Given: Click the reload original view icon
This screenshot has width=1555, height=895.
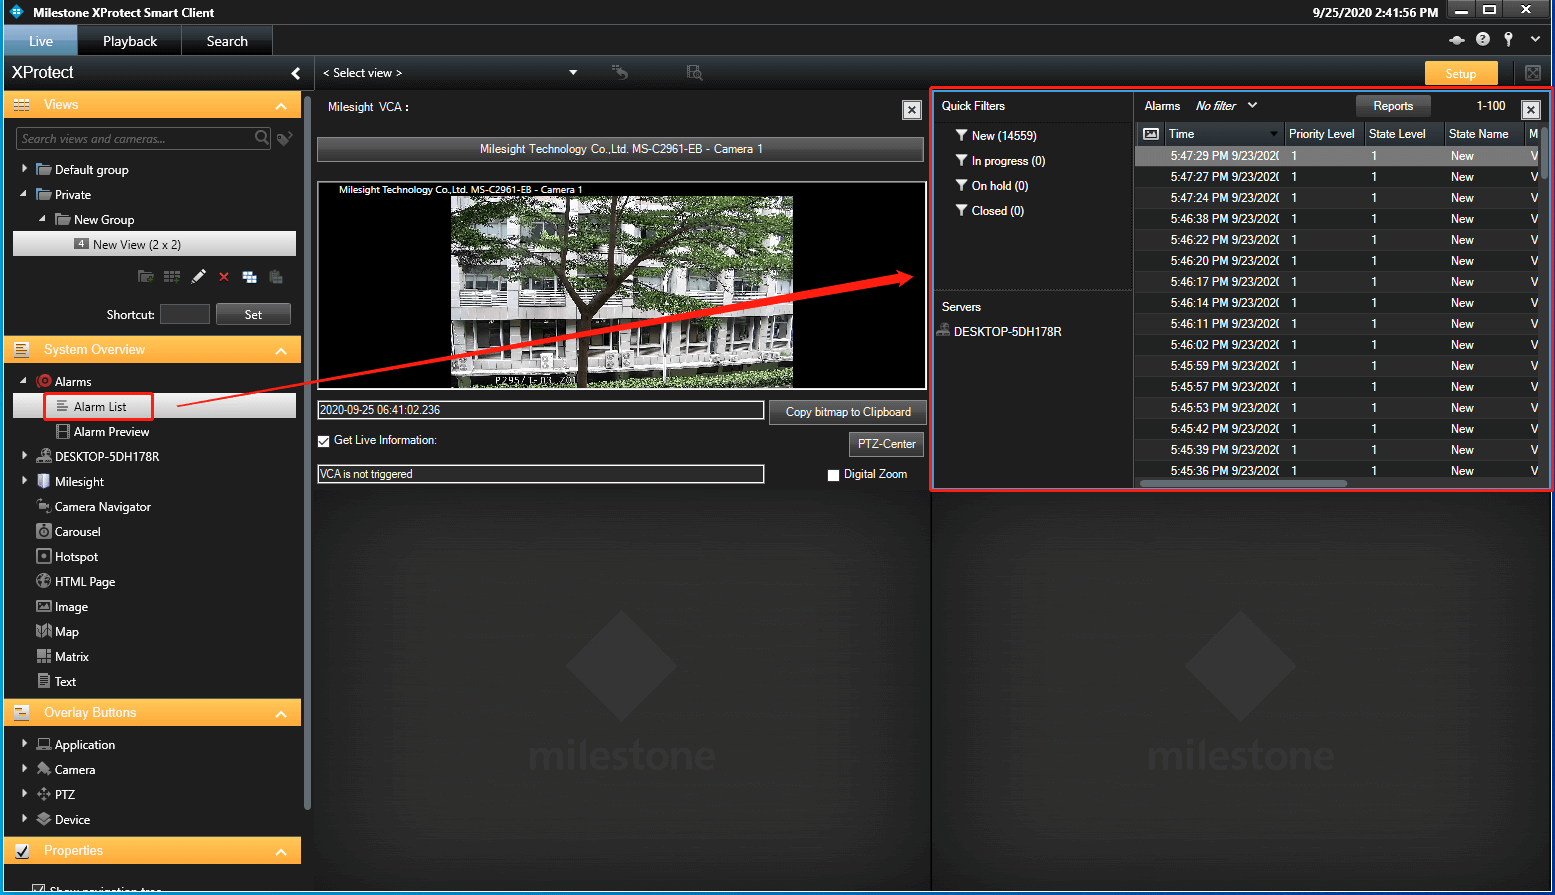Looking at the screenshot, I should (x=620, y=72).
